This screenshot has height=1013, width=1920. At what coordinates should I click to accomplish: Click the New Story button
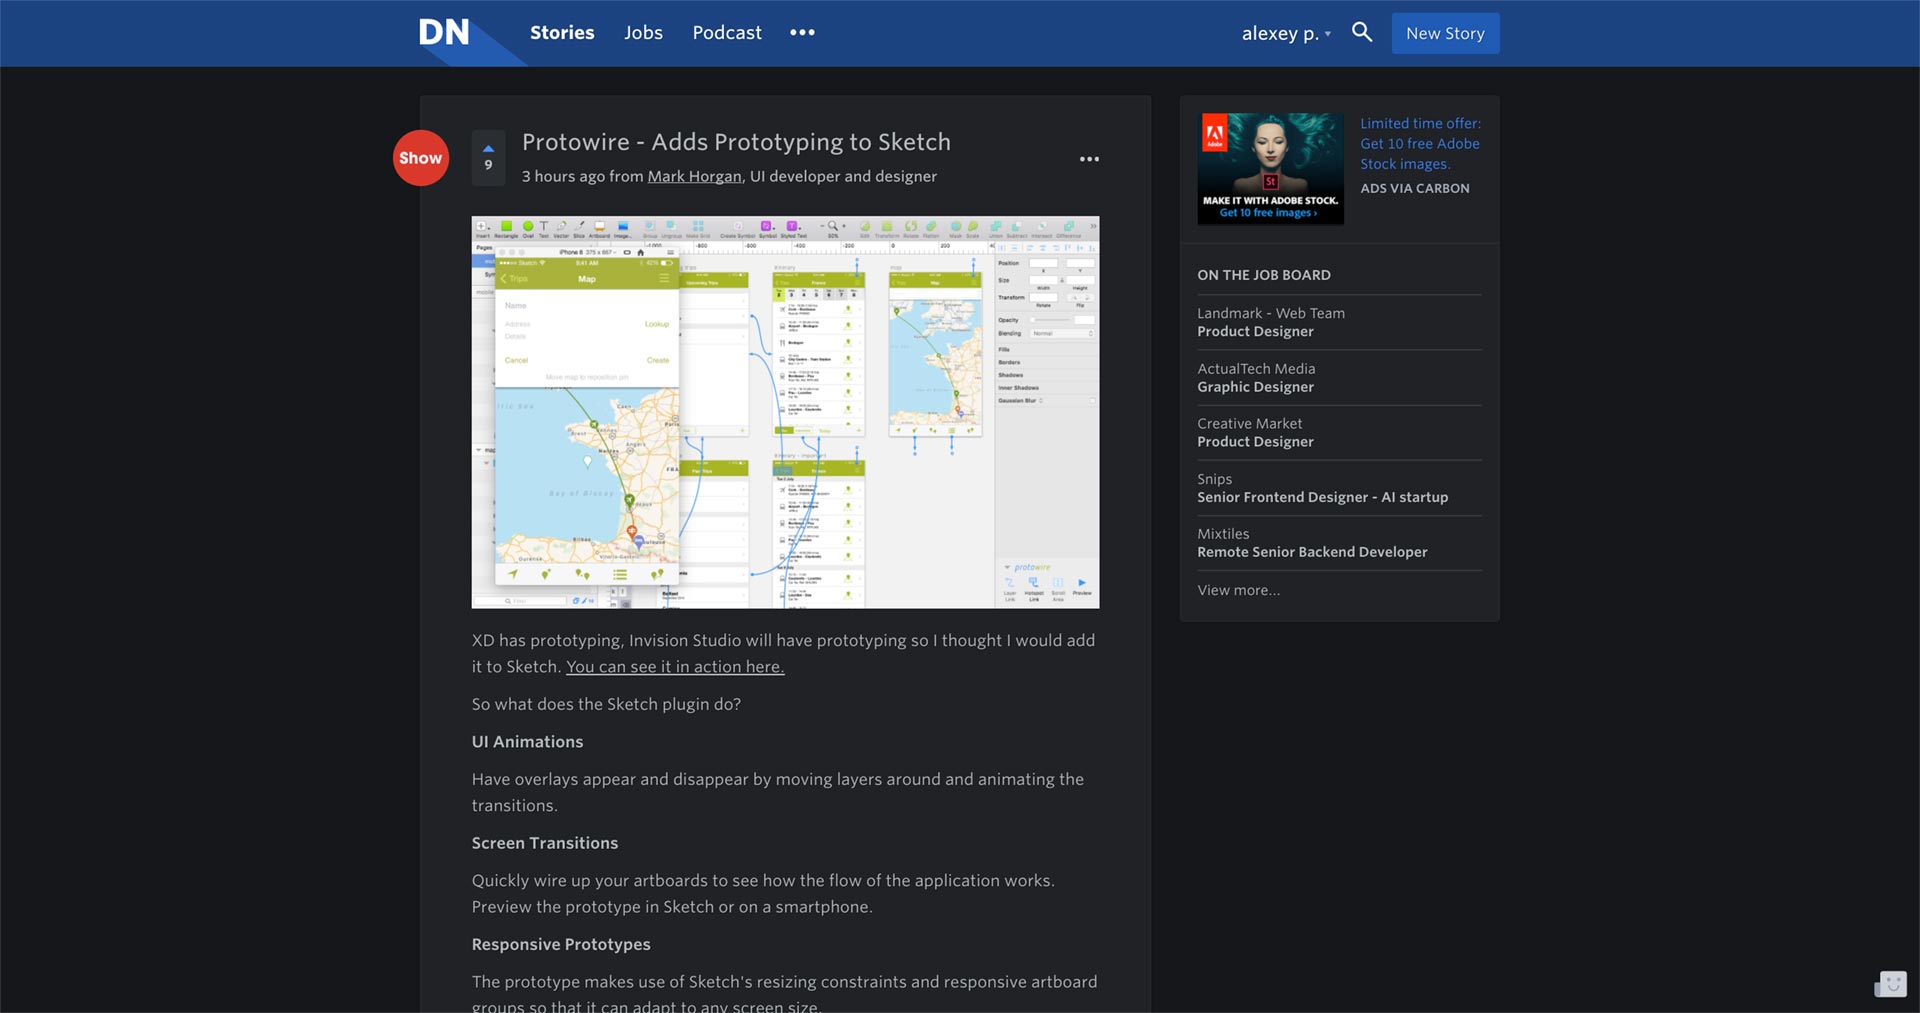click(1445, 33)
